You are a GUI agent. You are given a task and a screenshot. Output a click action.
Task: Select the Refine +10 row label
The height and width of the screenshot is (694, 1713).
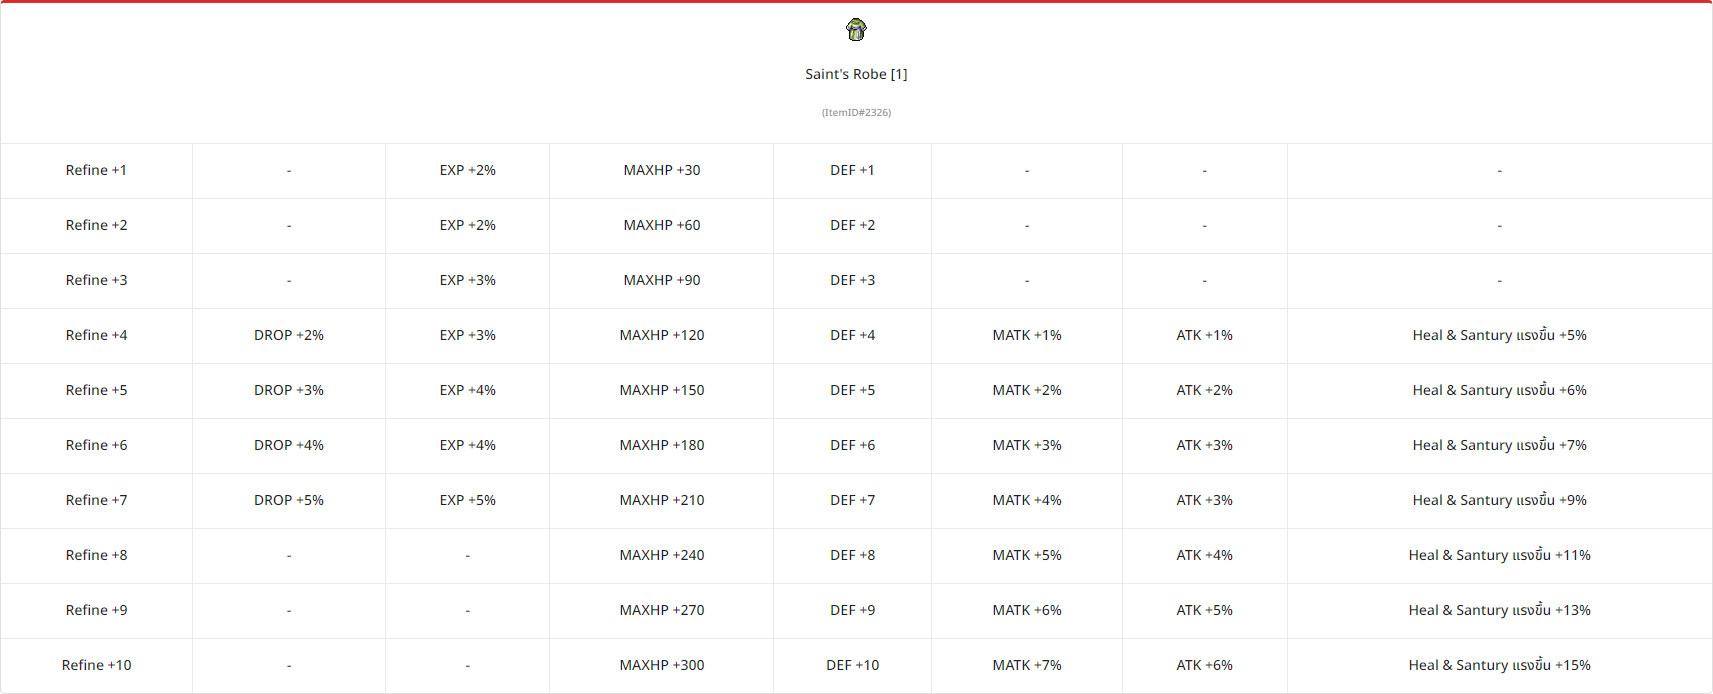(96, 666)
